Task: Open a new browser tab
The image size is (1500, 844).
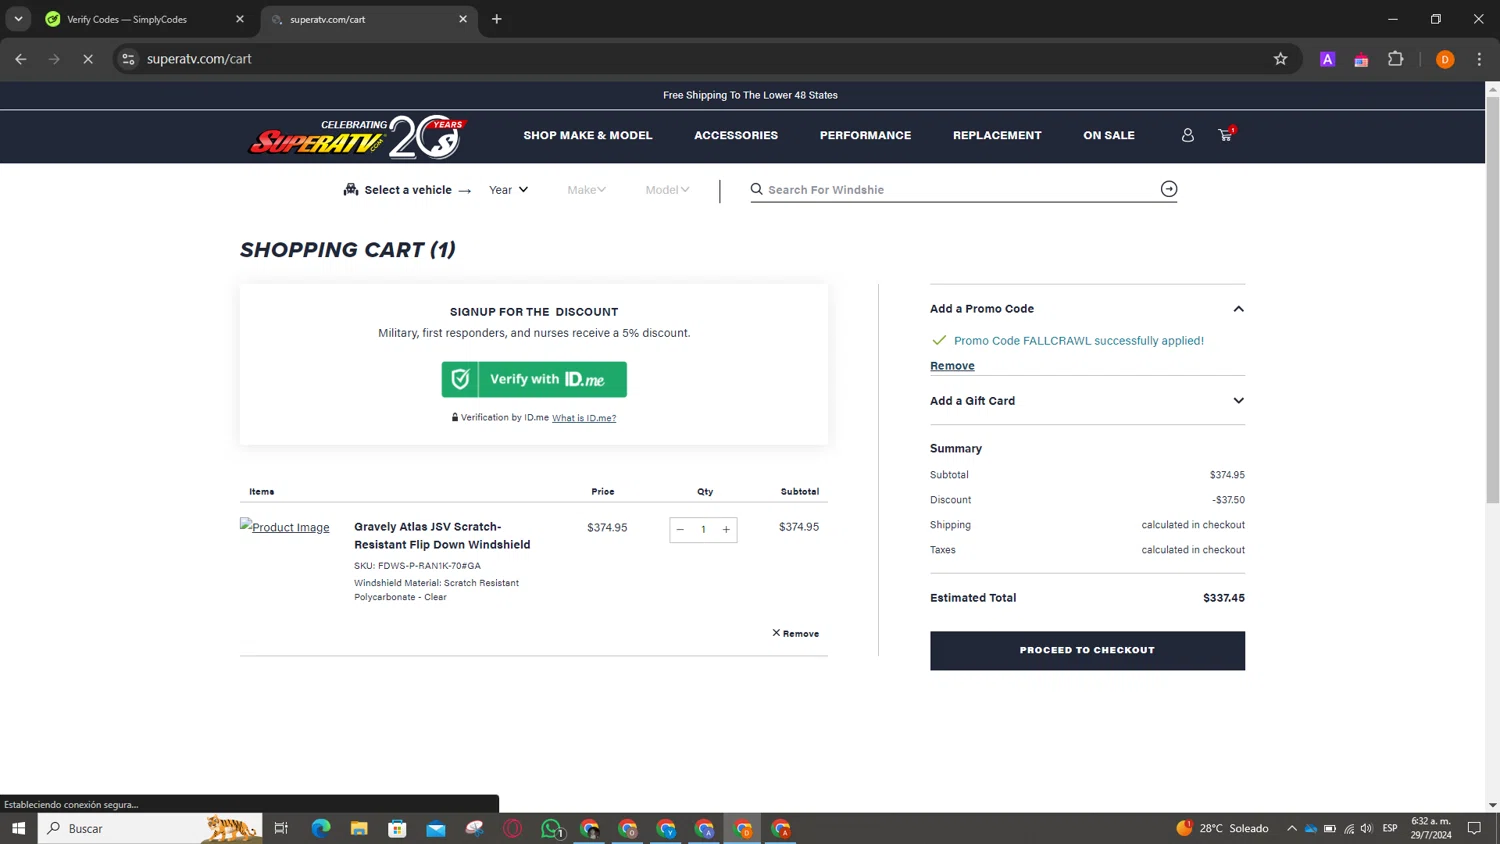Action: (497, 19)
